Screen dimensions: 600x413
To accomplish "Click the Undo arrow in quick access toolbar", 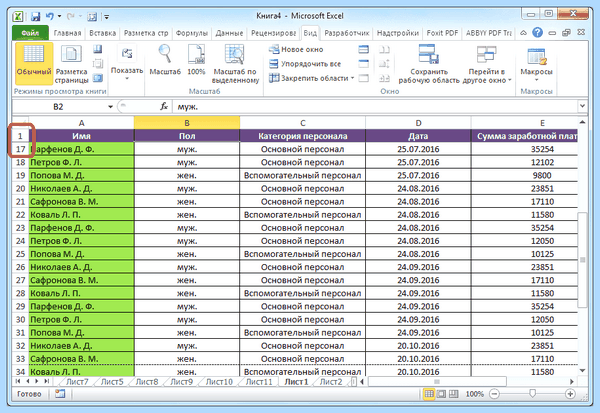I will (50, 16).
